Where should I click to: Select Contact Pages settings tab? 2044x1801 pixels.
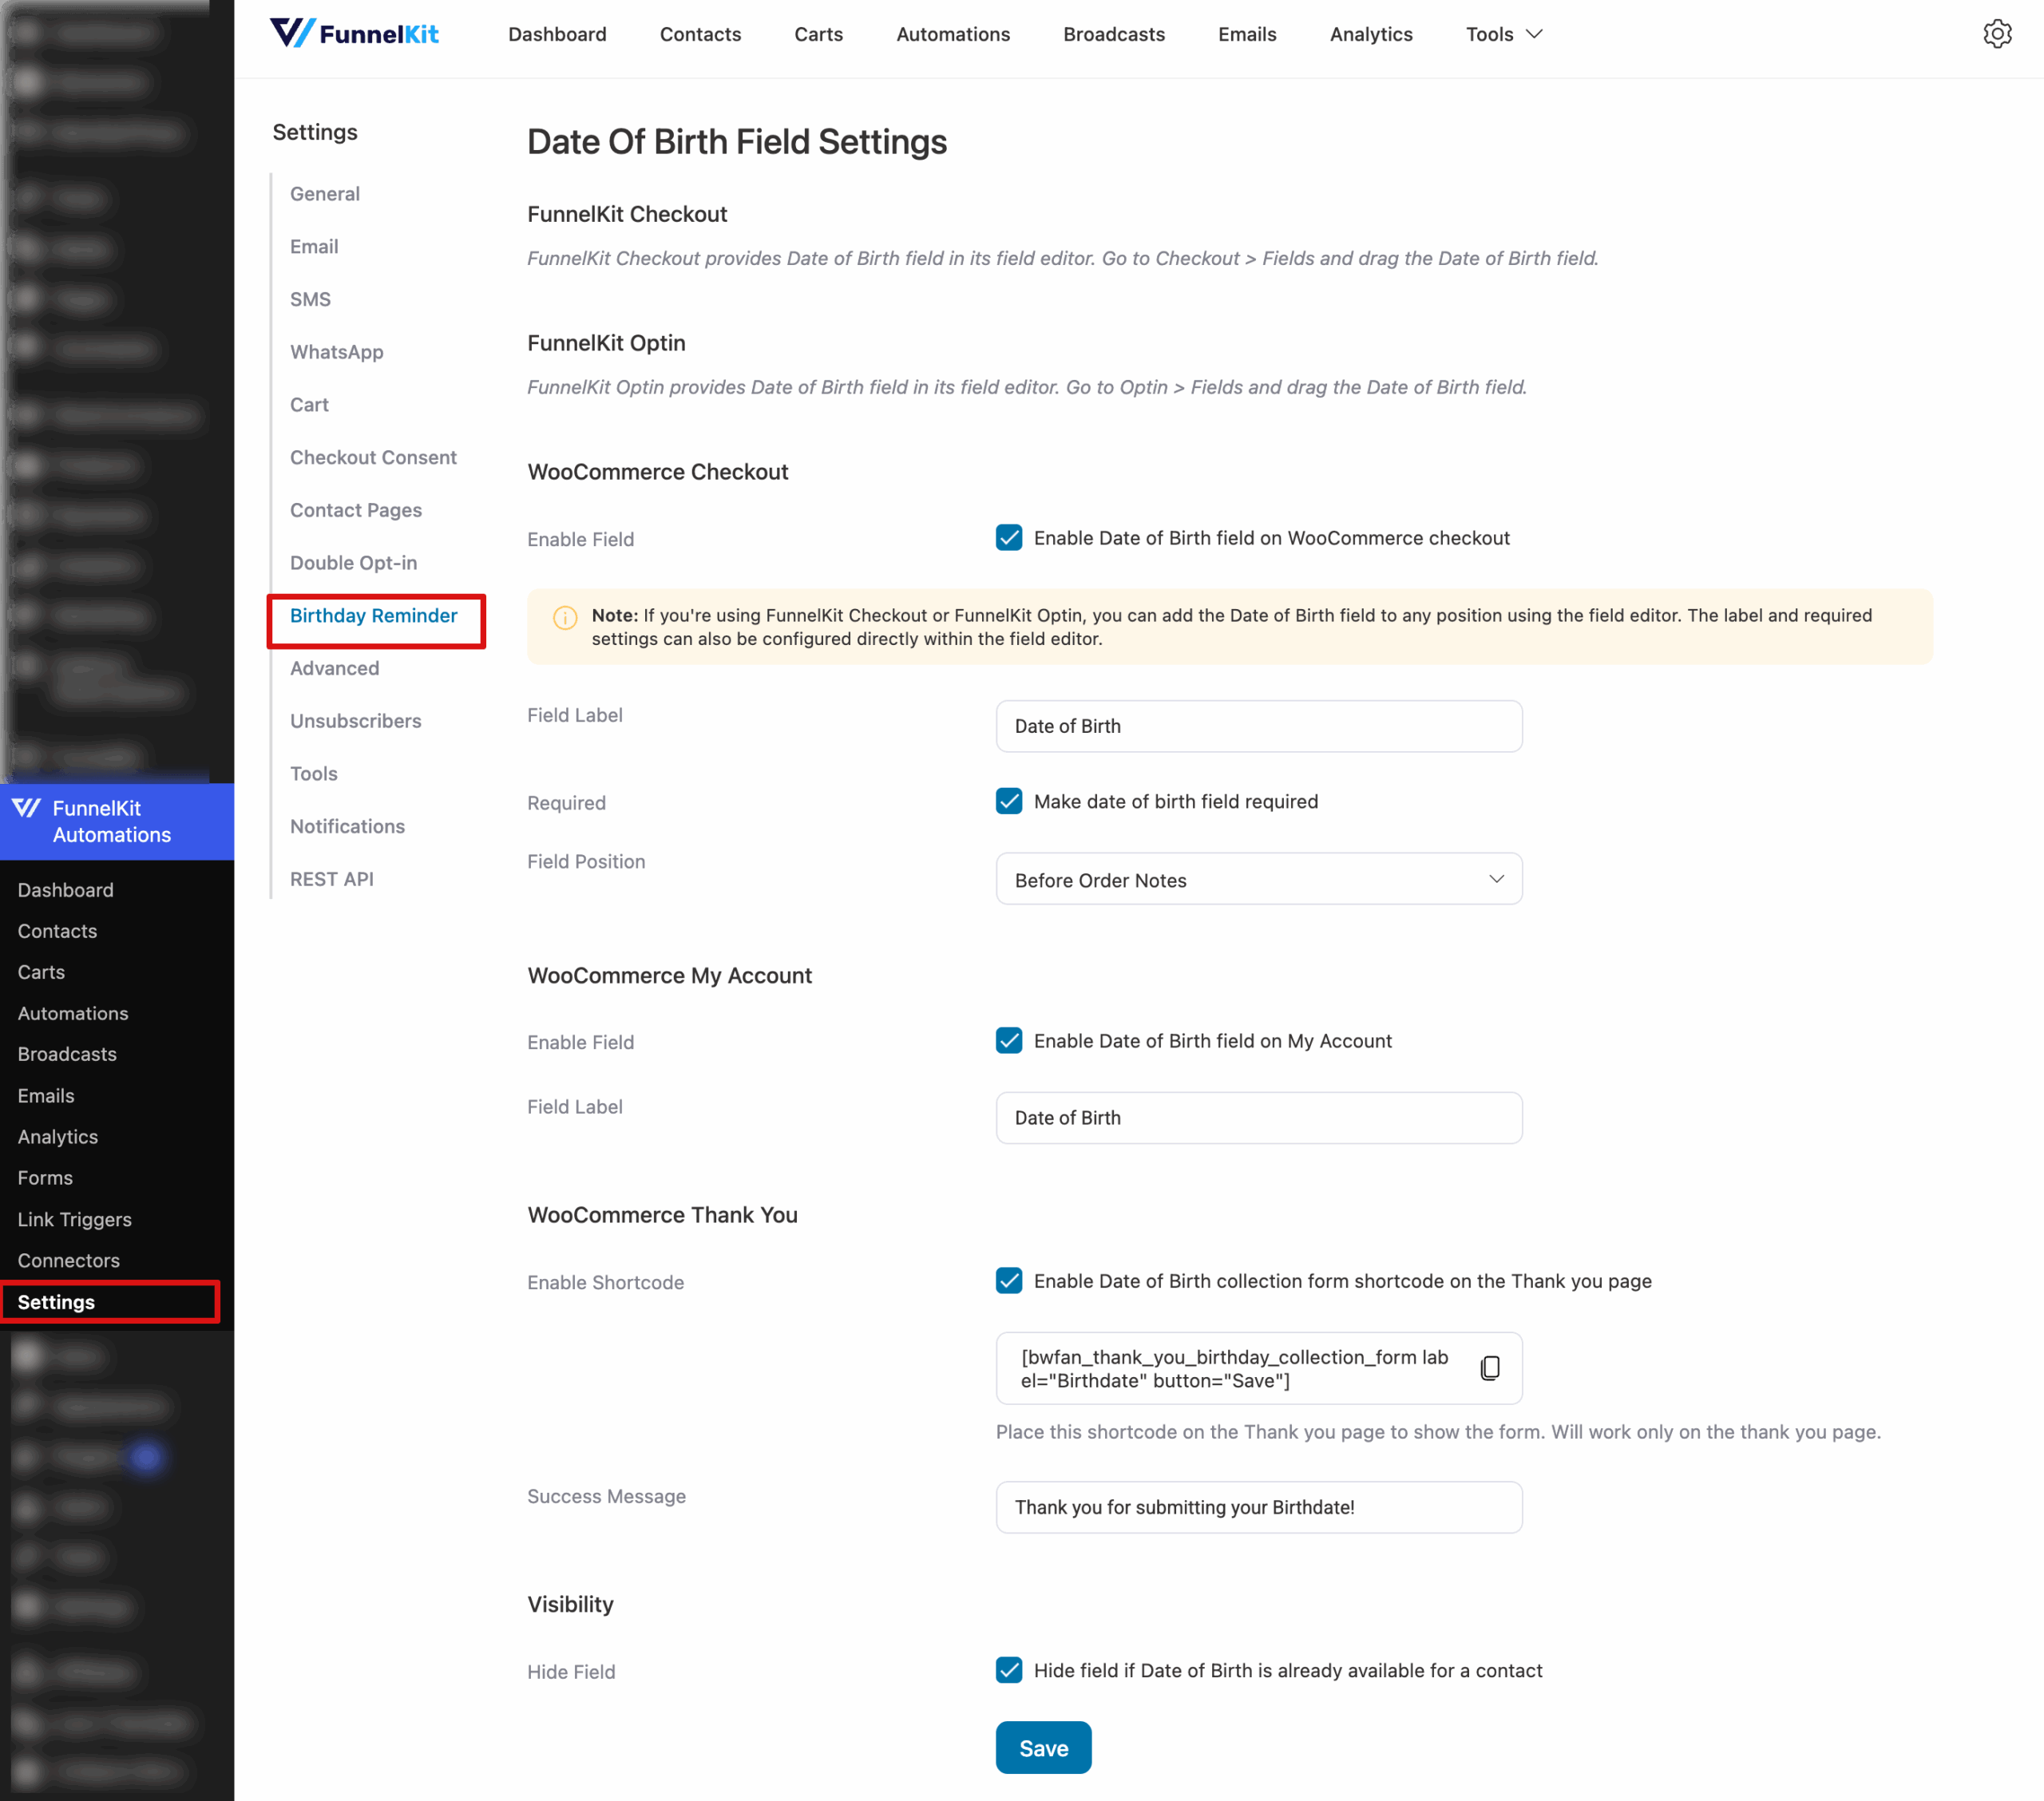(356, 510)
